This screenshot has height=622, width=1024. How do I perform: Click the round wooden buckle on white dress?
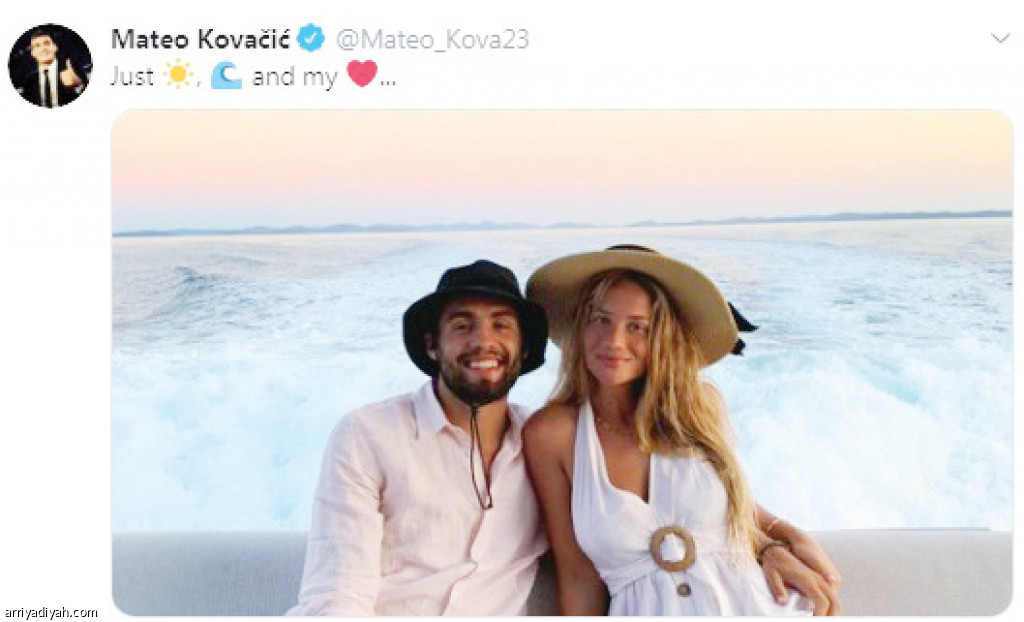672,549
